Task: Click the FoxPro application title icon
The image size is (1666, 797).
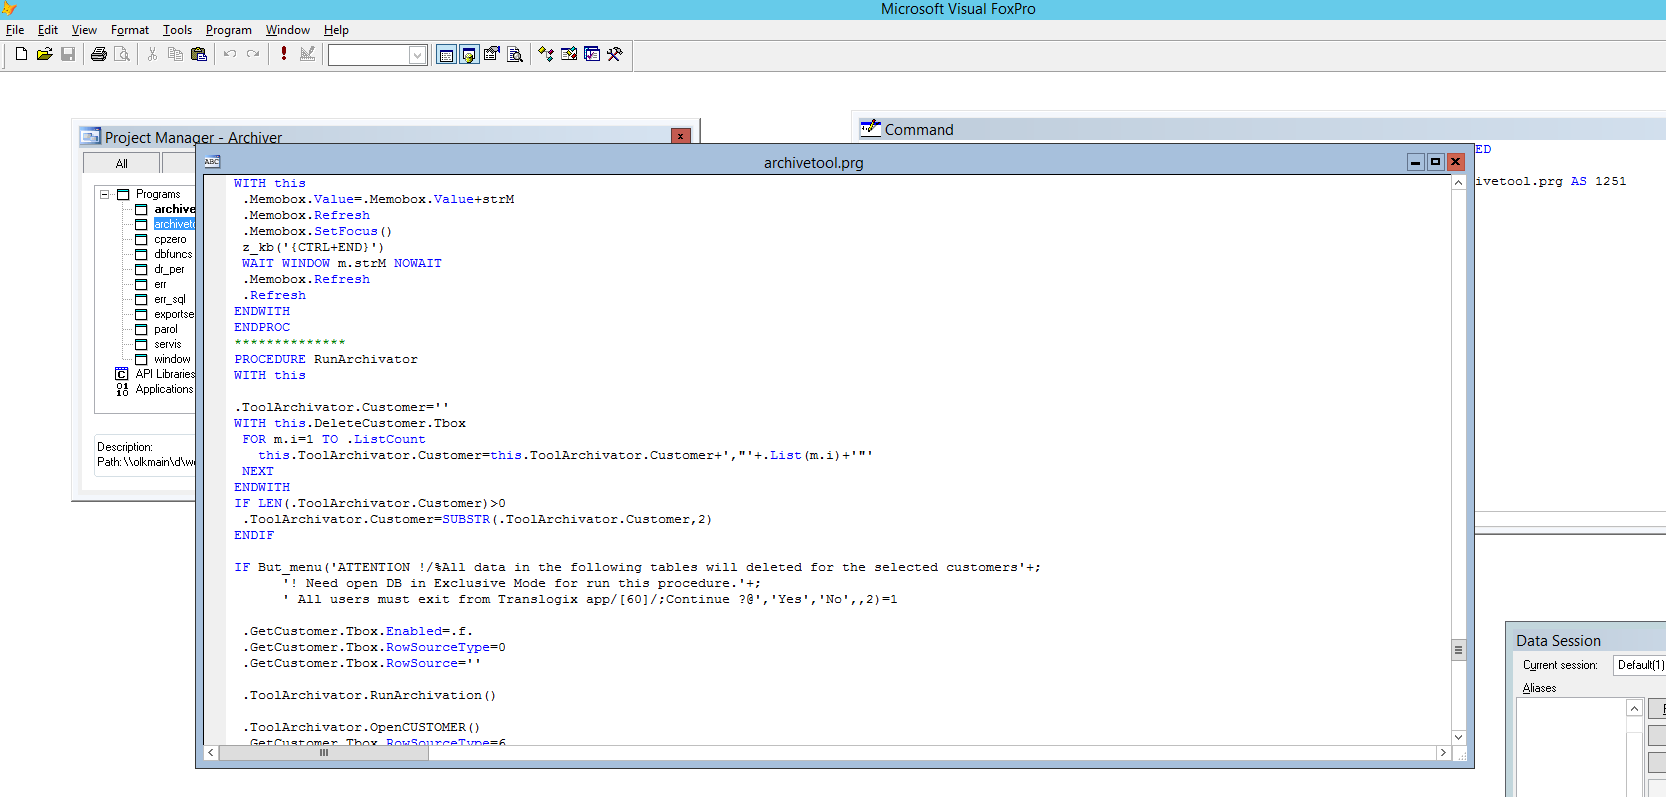Action: coord(9,8)
